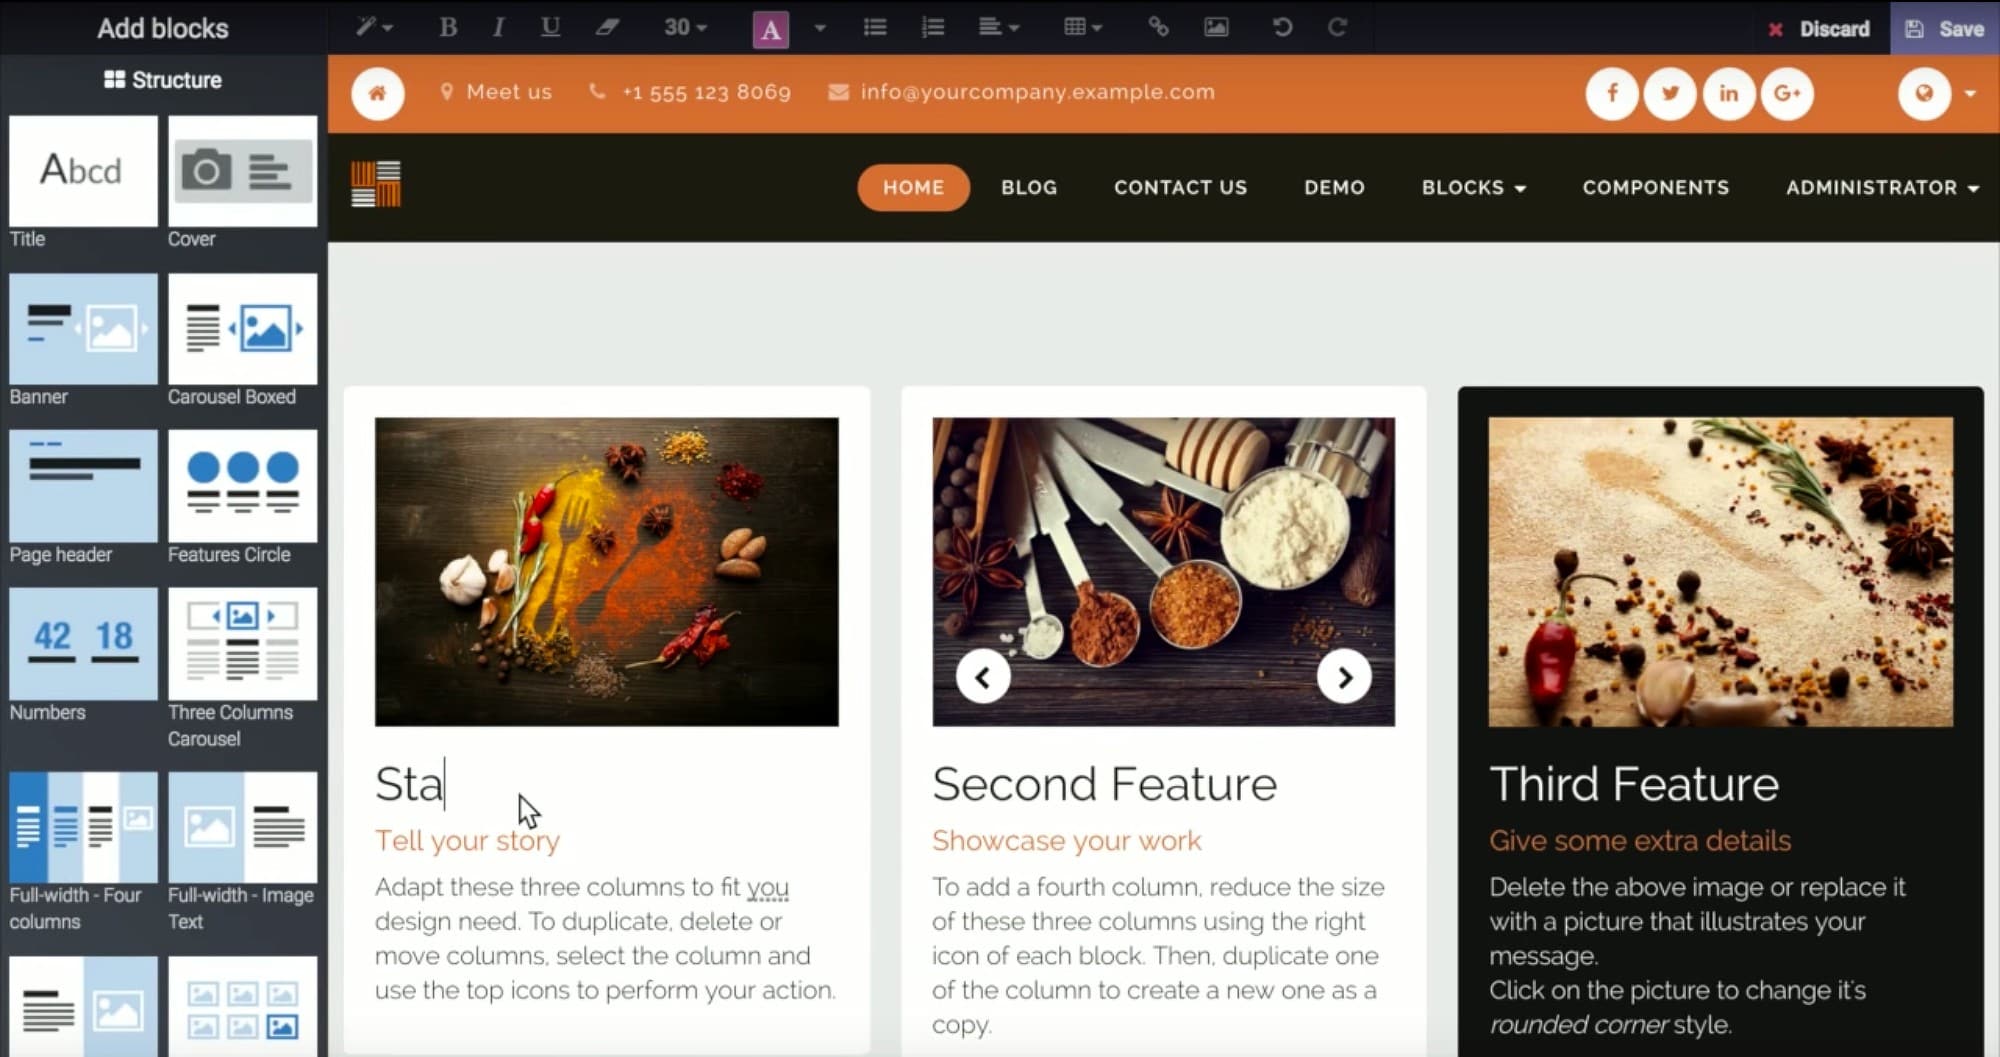The image size is (2000, 1057).
Task: Select the Contact Us navigation item
Action: click(x=1180, y=187)
